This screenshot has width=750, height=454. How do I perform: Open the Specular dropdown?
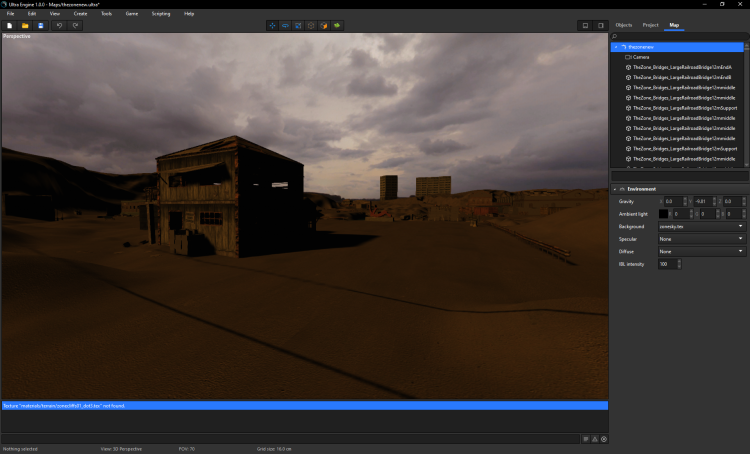coord(702,239)
